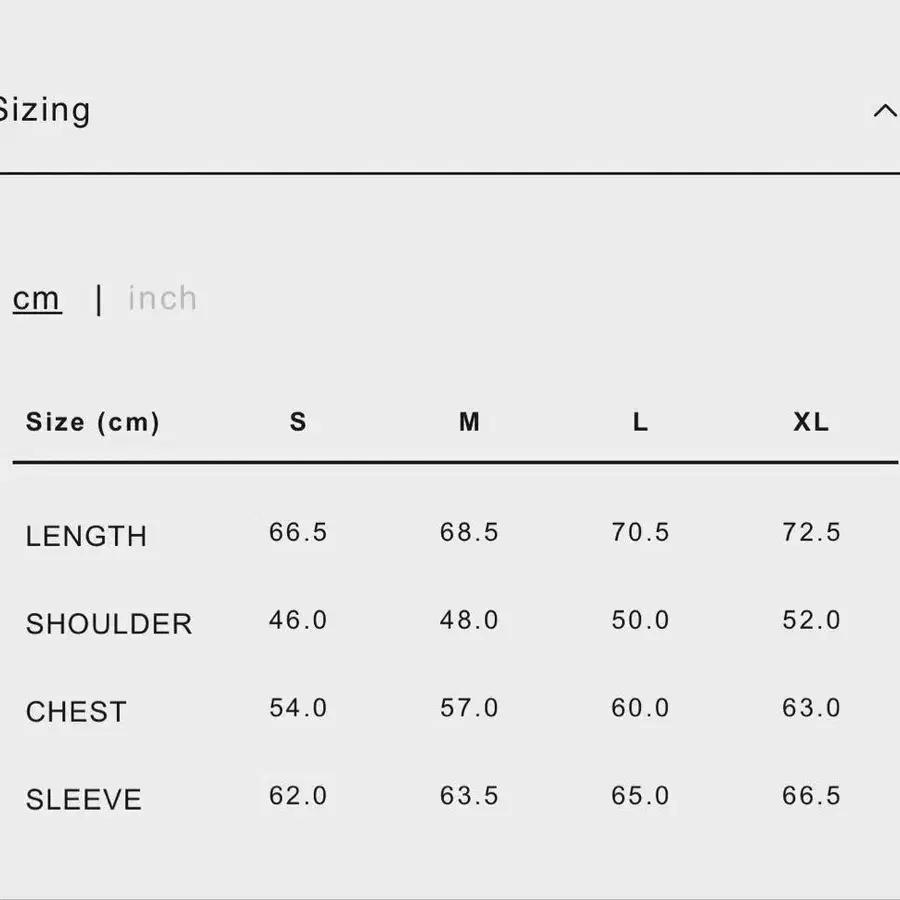This screenshot has height=900, width=900.
Task: Select the M size column header
Action: pyautogui.click(x=469, y=422)
